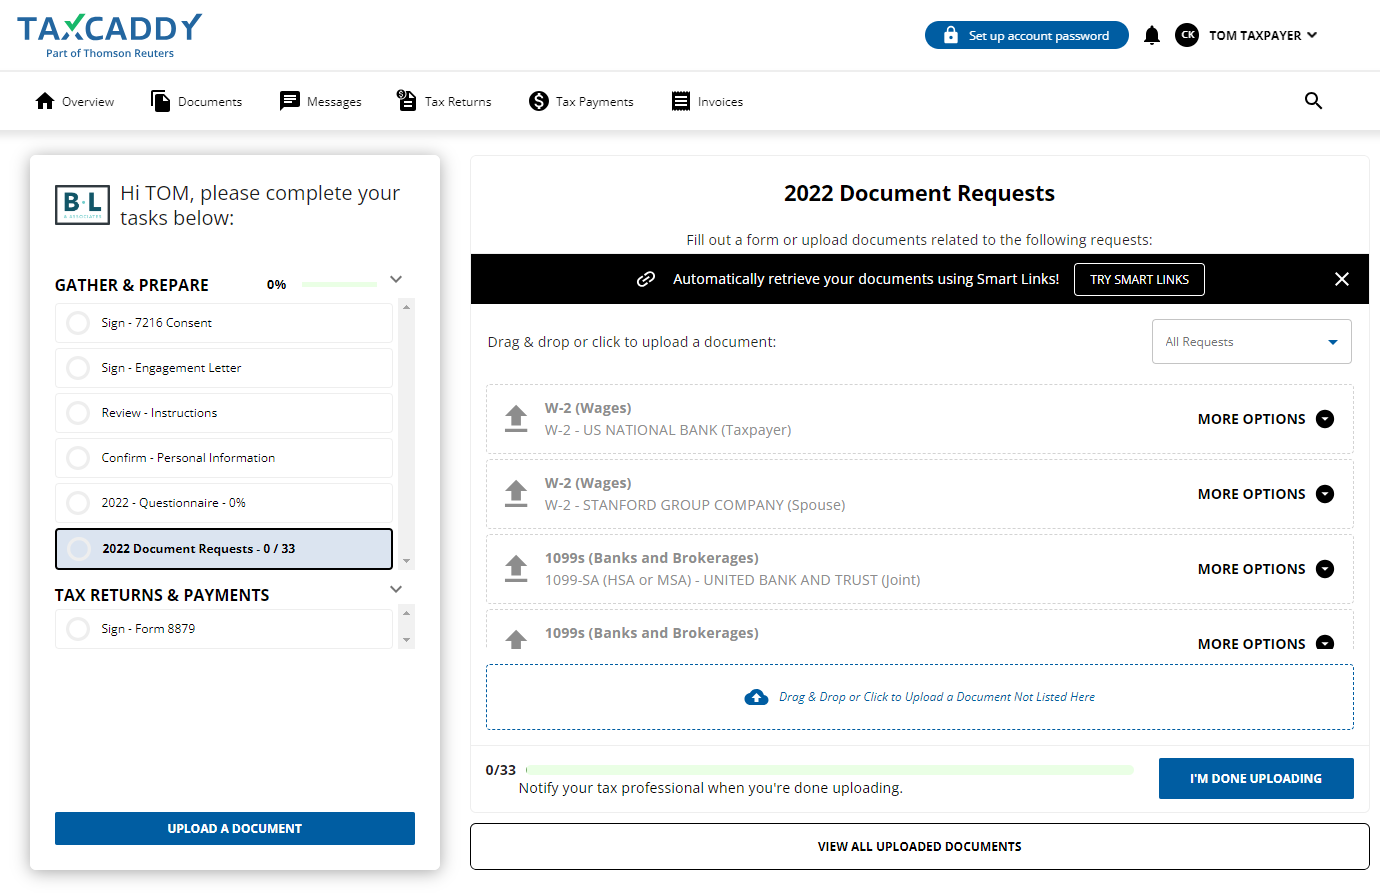Open Tax Payments page
This screenshot has width=1380, height=895.
(x=581, y=101)
